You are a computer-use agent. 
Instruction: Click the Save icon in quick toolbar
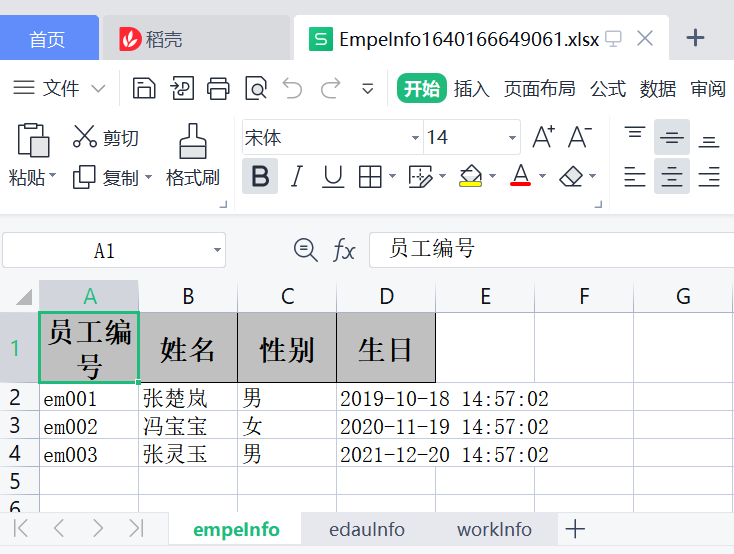144,89
